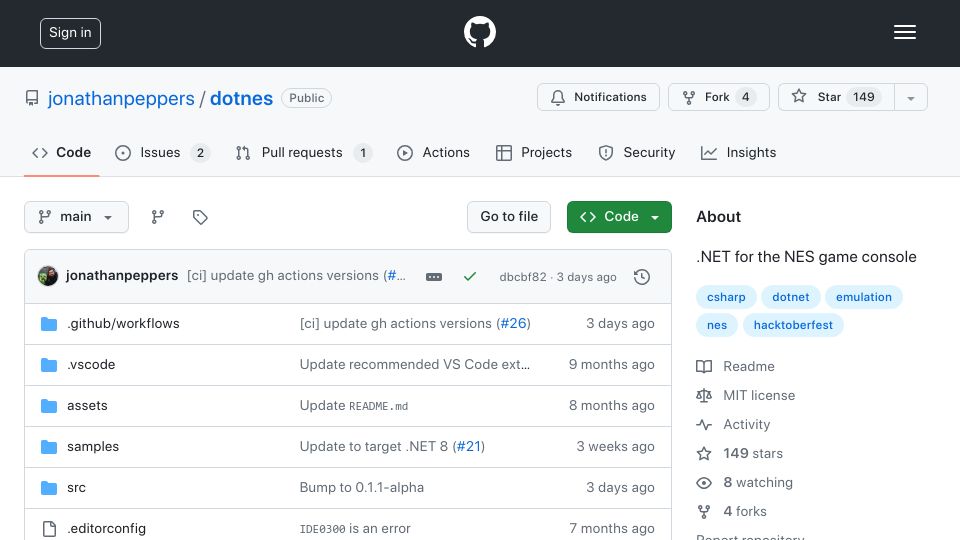Open jonathanpeppers owner profile link
This screenshot has height=540, width=960.
click(x=121, y=99)
